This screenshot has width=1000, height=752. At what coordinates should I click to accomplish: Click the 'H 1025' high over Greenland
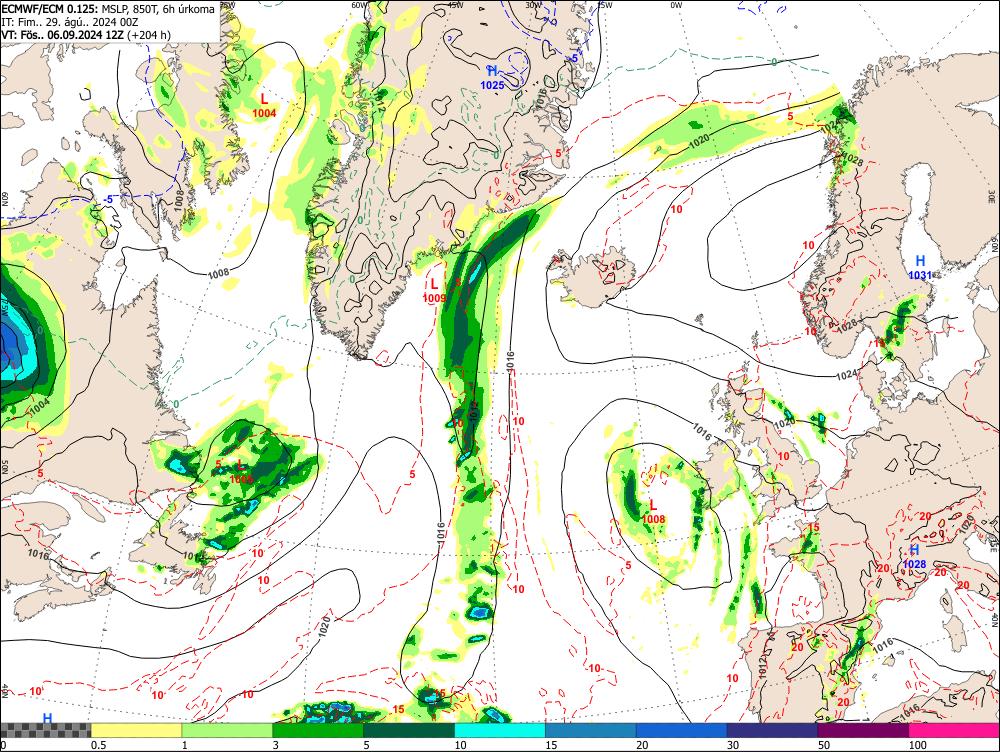click(x=492, y=78)
